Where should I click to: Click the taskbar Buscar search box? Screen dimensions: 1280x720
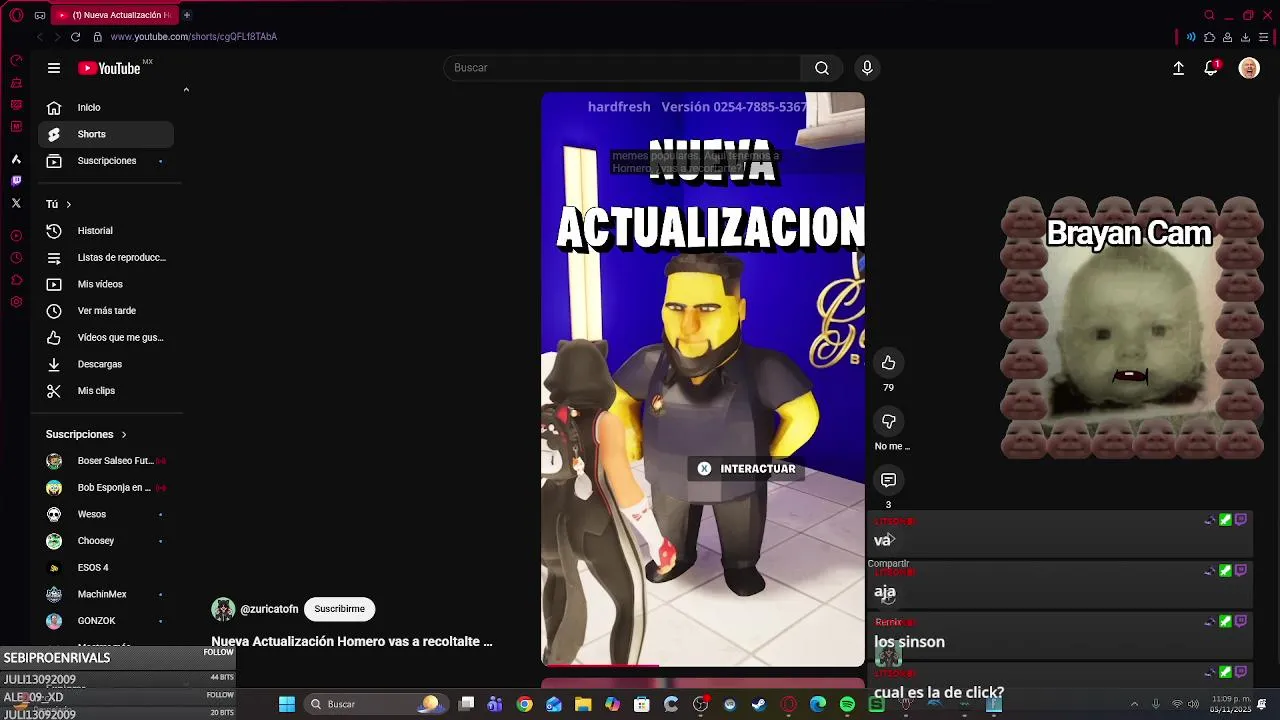[x=375, y=704]
